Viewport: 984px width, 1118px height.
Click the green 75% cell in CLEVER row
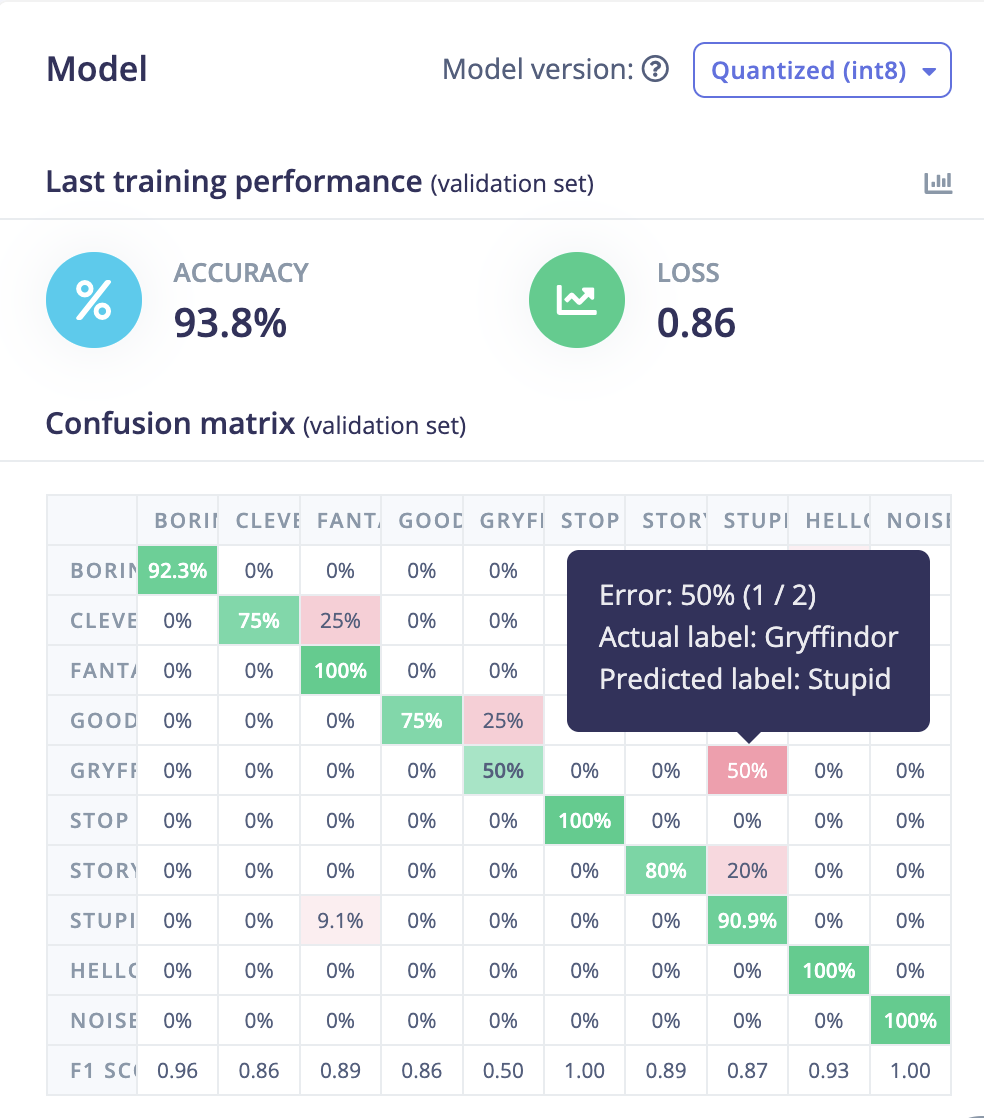[259, 621]
